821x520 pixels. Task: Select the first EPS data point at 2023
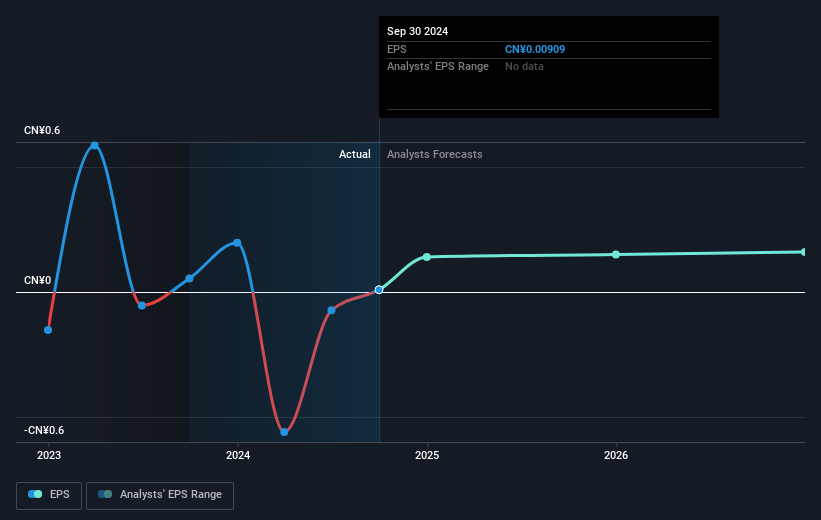point(48,330)
